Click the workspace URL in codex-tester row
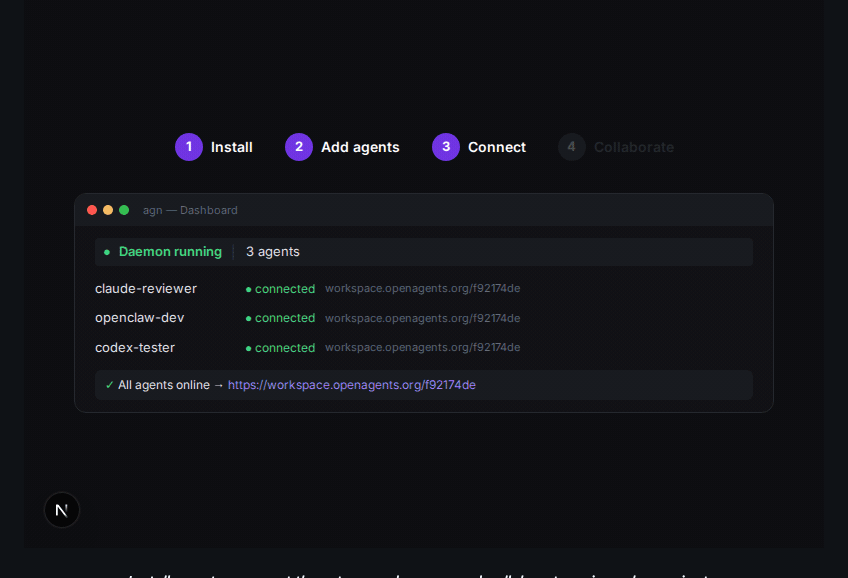This screenshot has width=848, height=578. (x=422, y=348)
